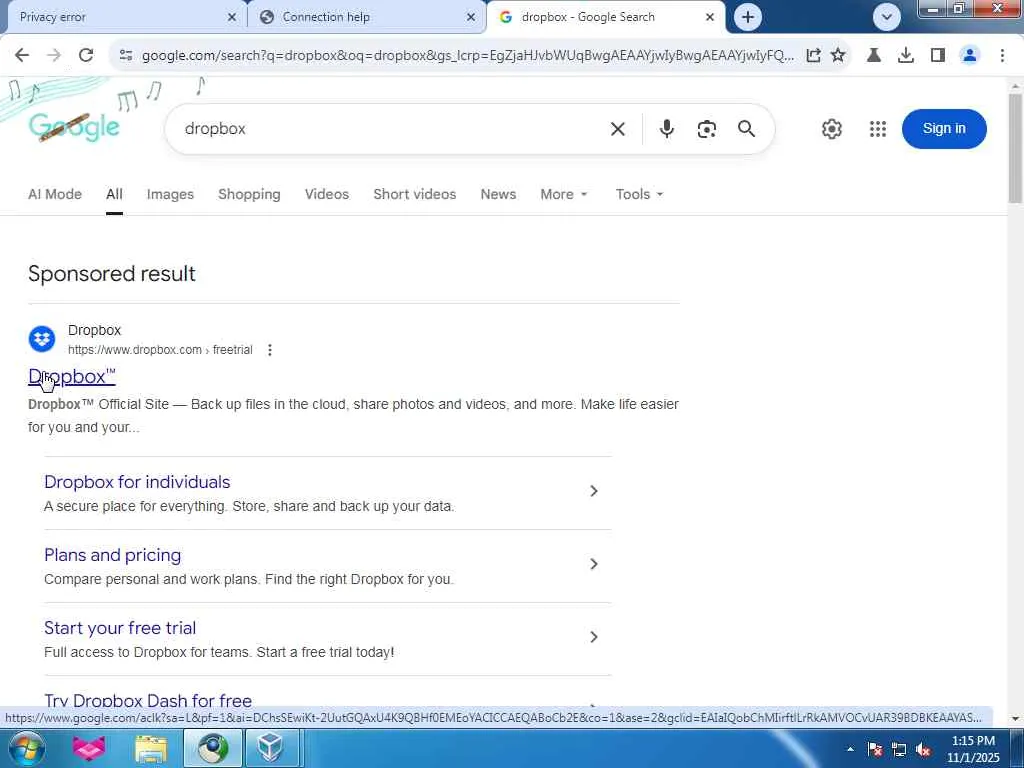Select the AI Mode search tab
Image resolution: width=1024 pixels, height=768 pixels.
(x=55, y=194)
